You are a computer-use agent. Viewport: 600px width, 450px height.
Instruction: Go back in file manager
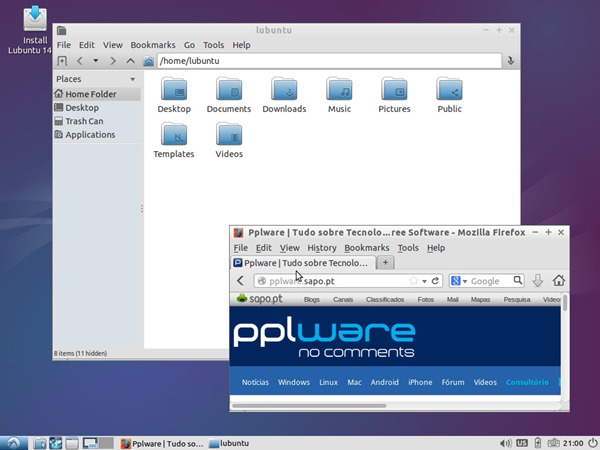(x=80, y=61)
